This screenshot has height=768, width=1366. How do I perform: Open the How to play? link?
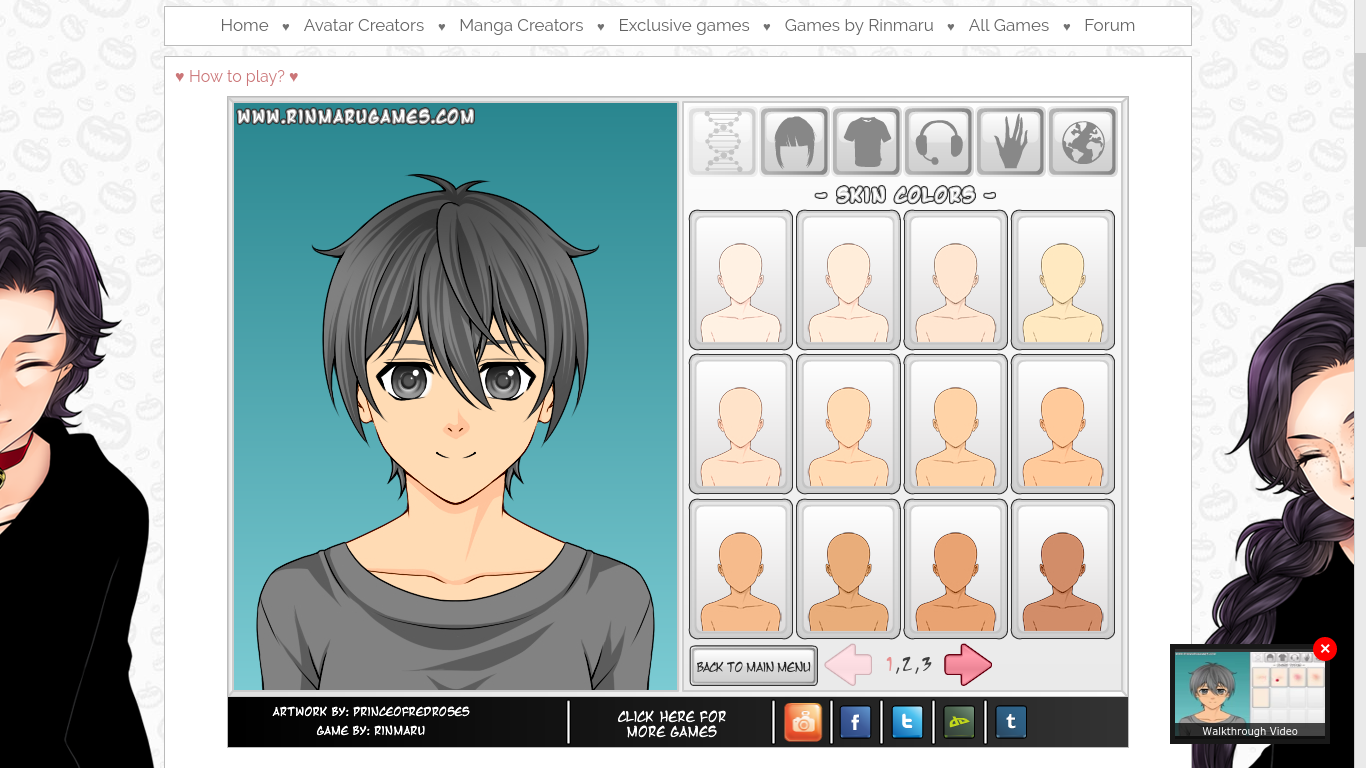pos(237,76)
